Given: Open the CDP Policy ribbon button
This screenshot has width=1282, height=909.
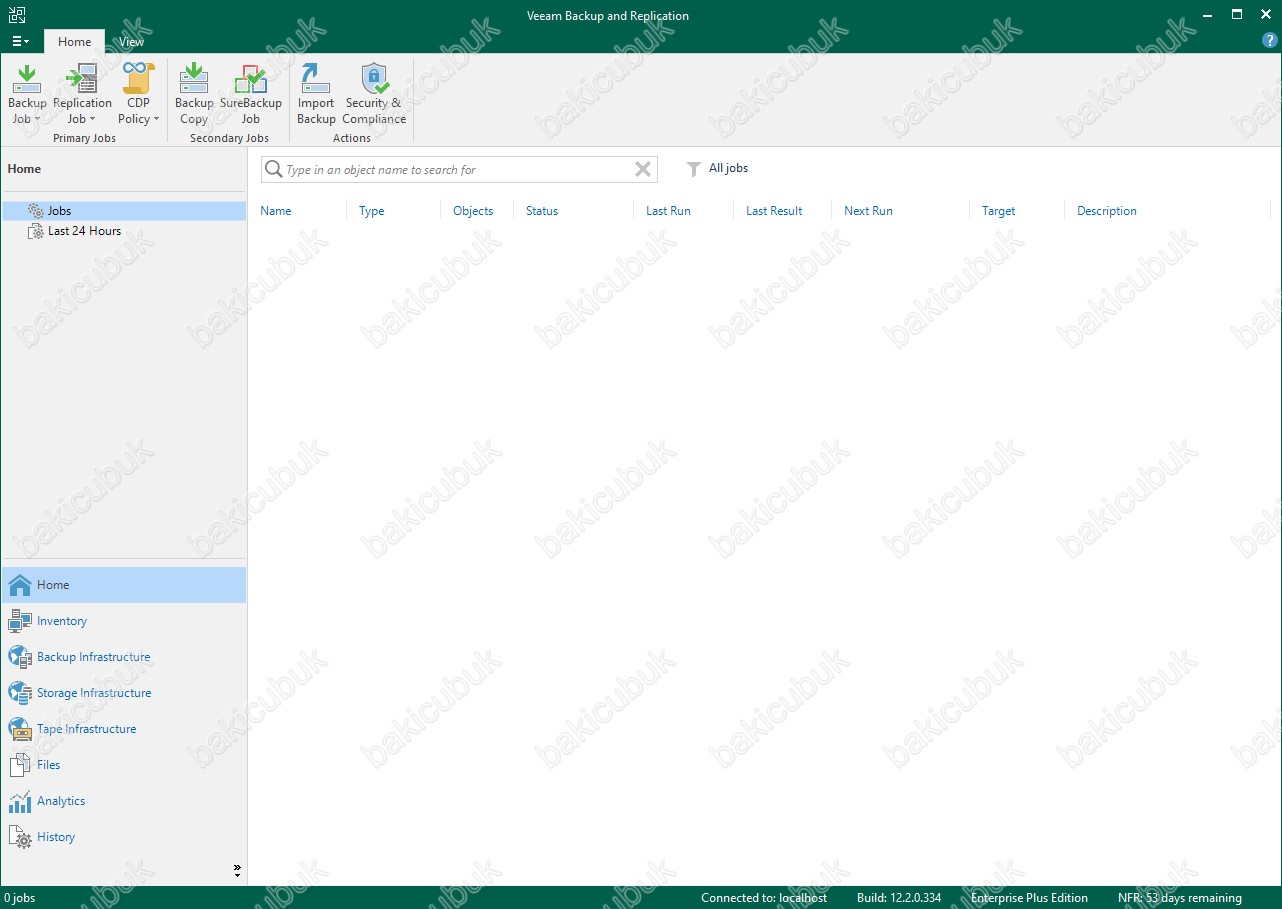Looking at the screenshot, I should pos(138,94).
